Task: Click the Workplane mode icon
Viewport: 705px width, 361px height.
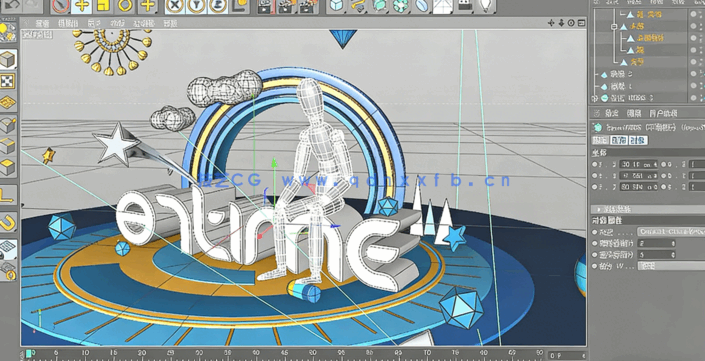Action: [x=8, y=103]
